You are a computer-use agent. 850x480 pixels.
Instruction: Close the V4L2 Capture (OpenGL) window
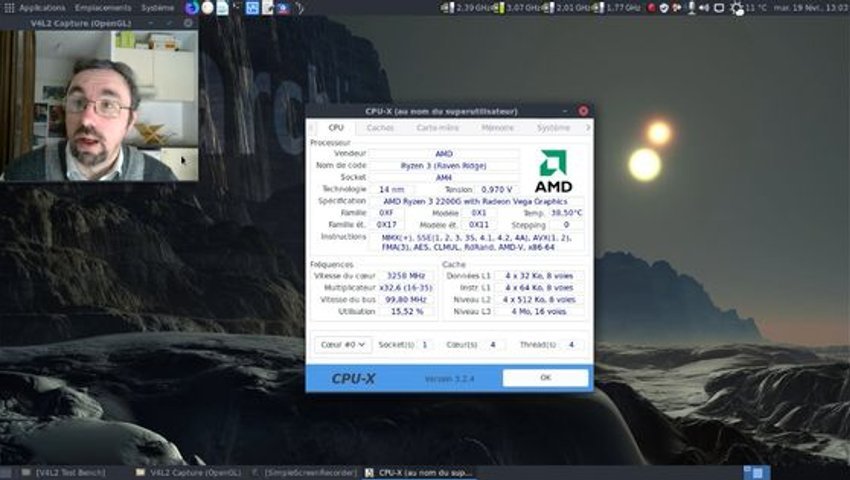pos(188,23)
